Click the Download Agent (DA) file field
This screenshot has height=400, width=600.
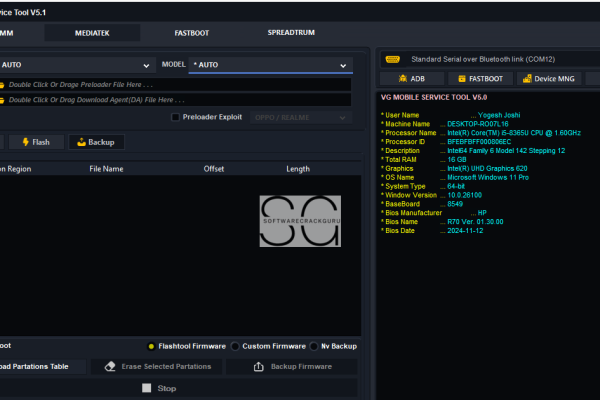[x=176, y=100]
